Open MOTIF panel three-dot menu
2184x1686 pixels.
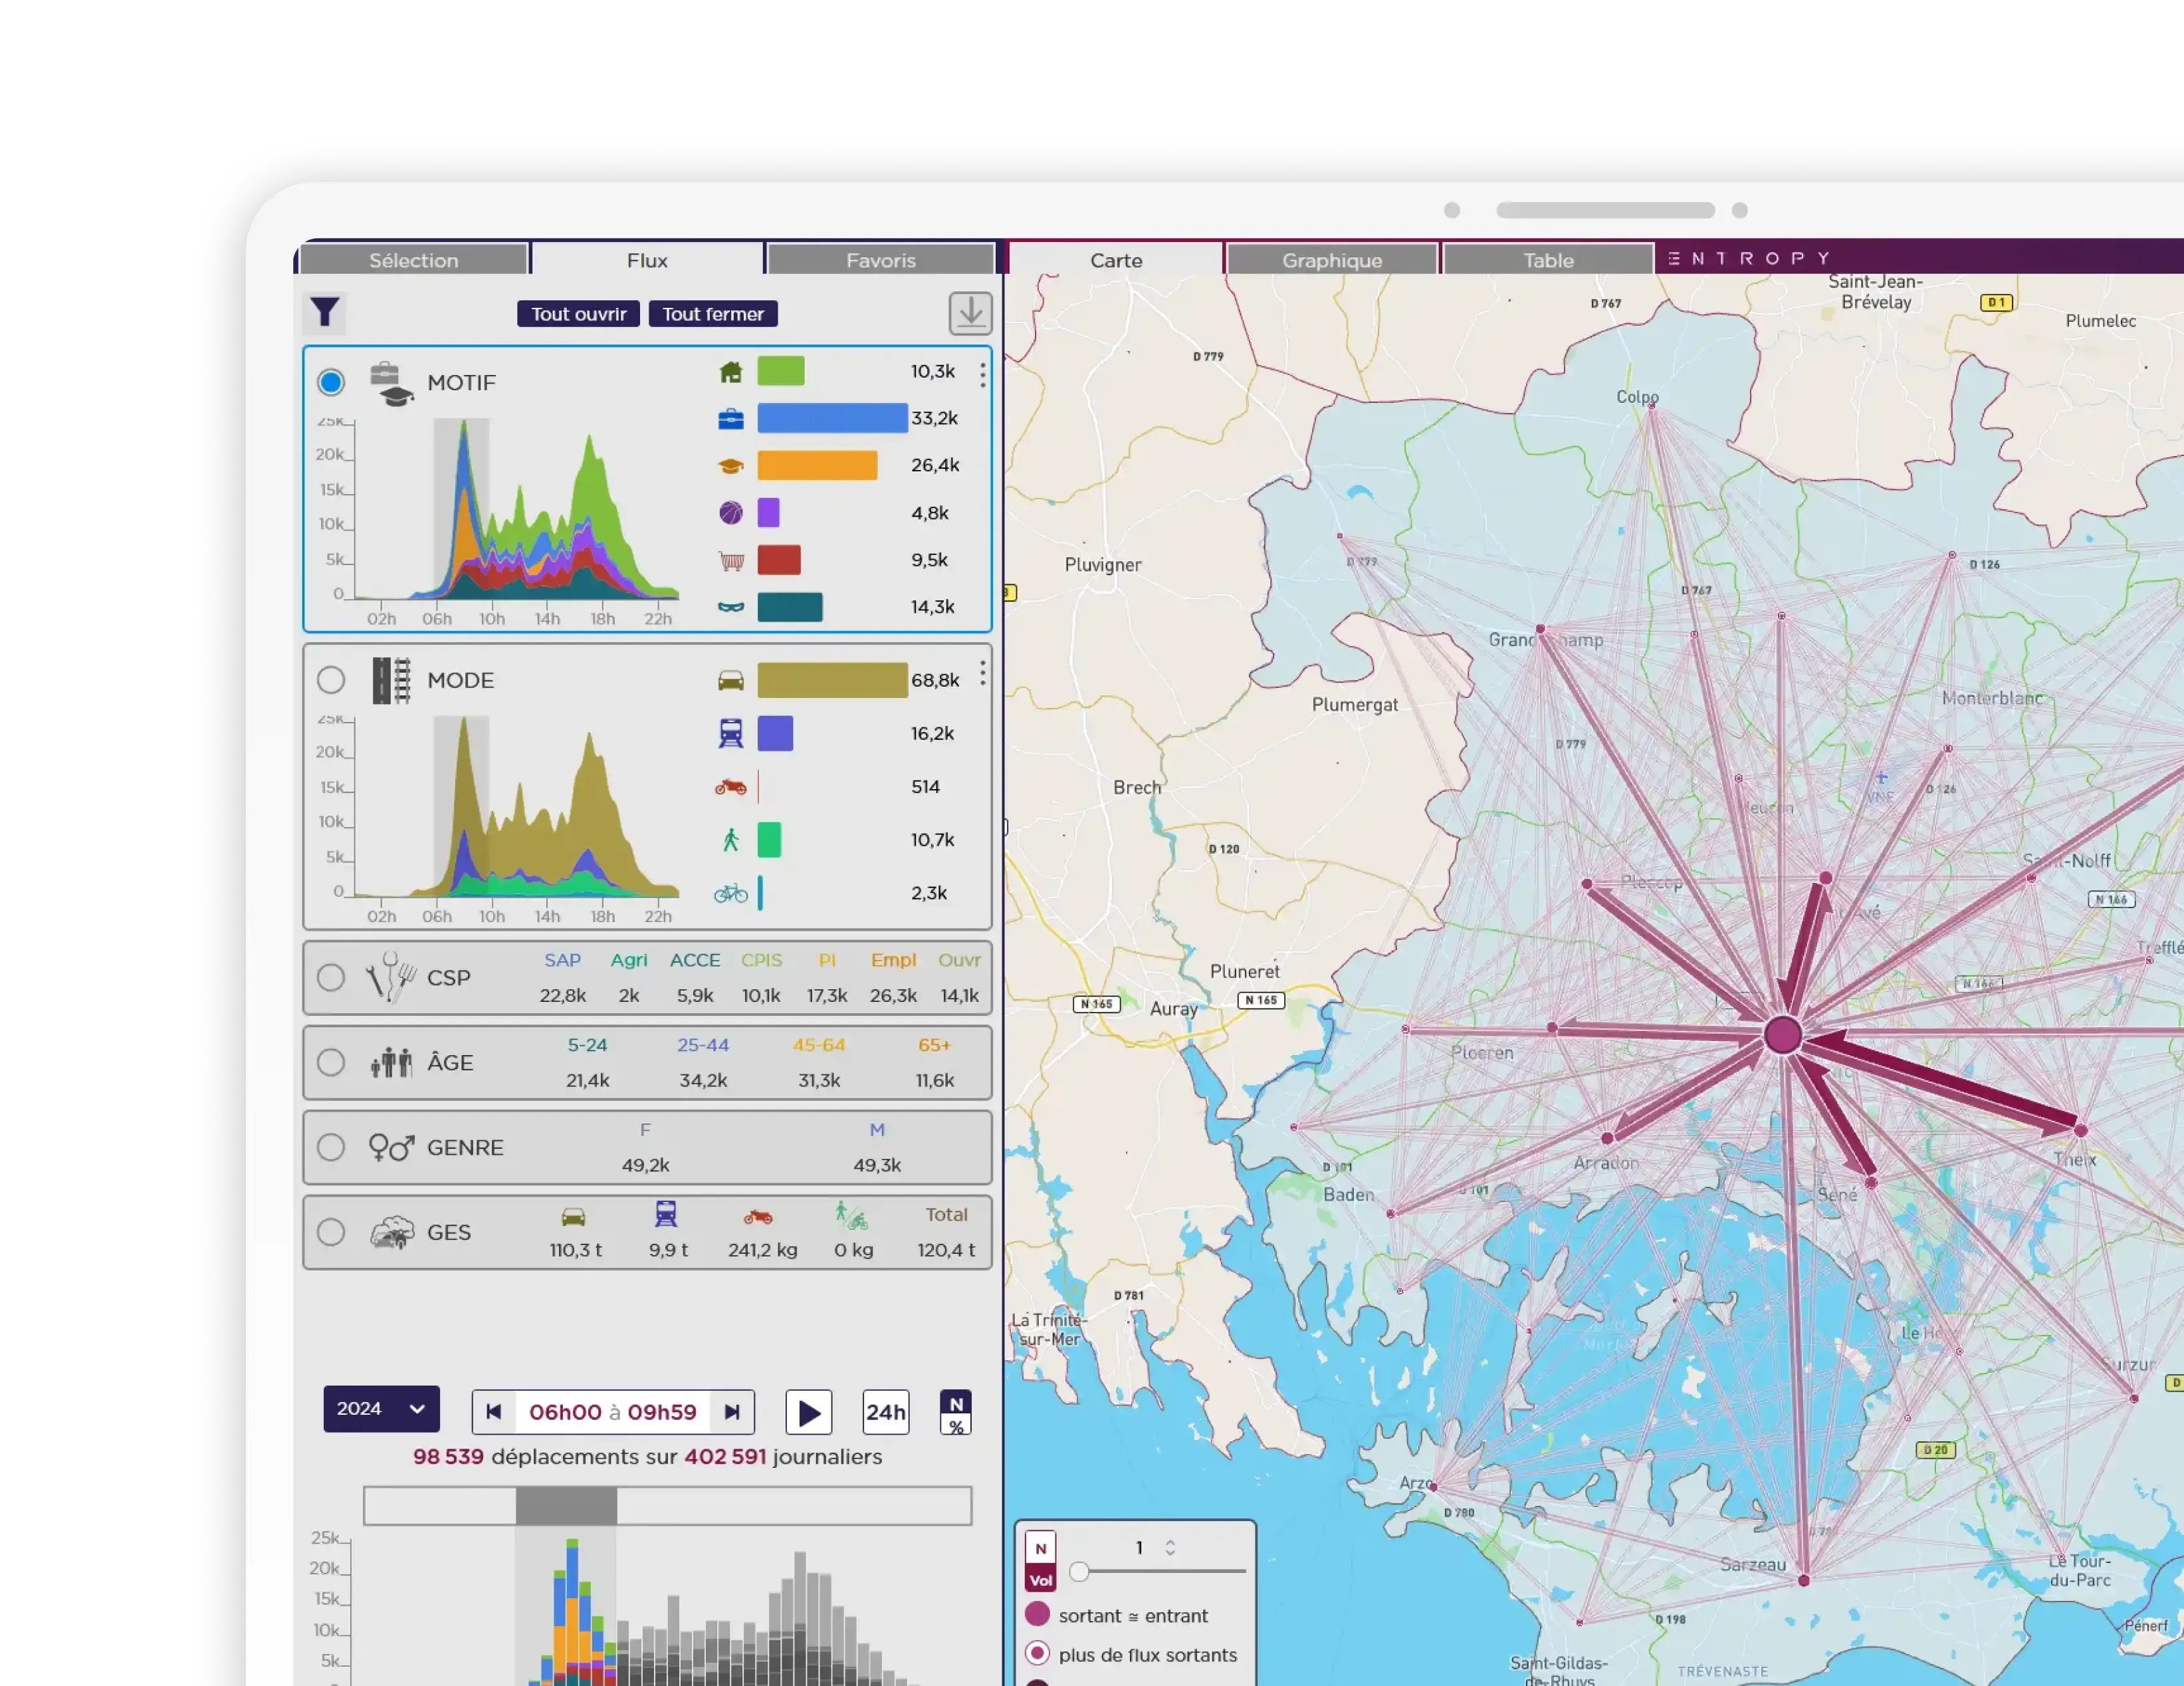click(983, 375)
